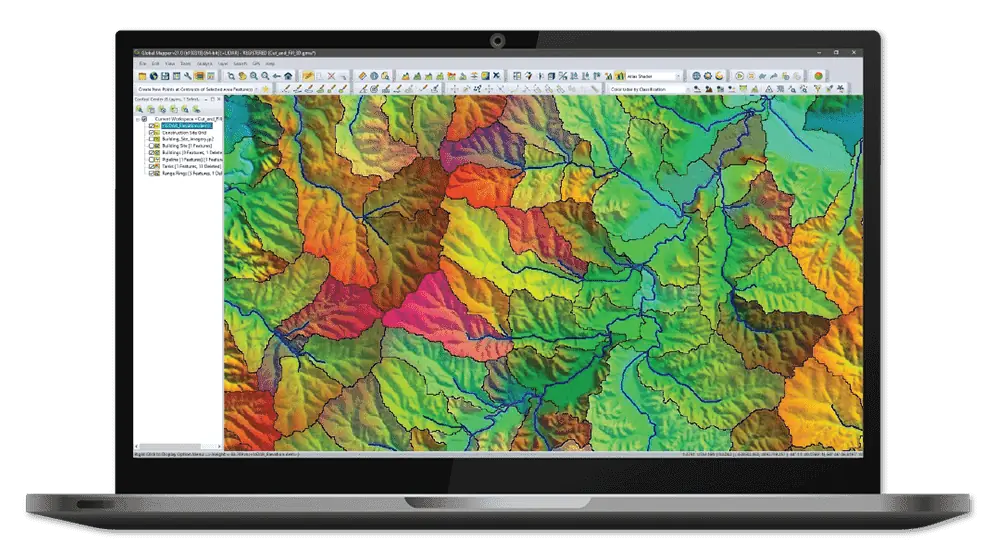
Task: Select the Pan hand tool
Action: click(x=242, y=76)
